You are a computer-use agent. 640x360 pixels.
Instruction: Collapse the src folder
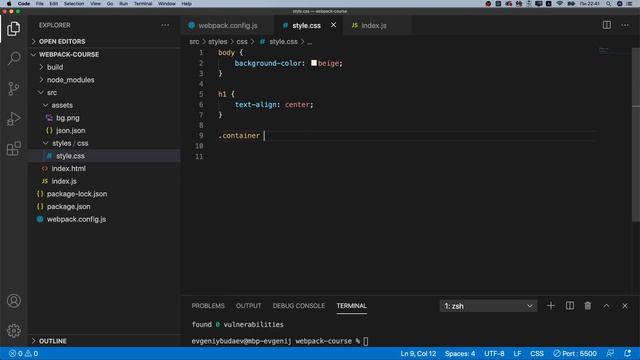coord(51,93)
